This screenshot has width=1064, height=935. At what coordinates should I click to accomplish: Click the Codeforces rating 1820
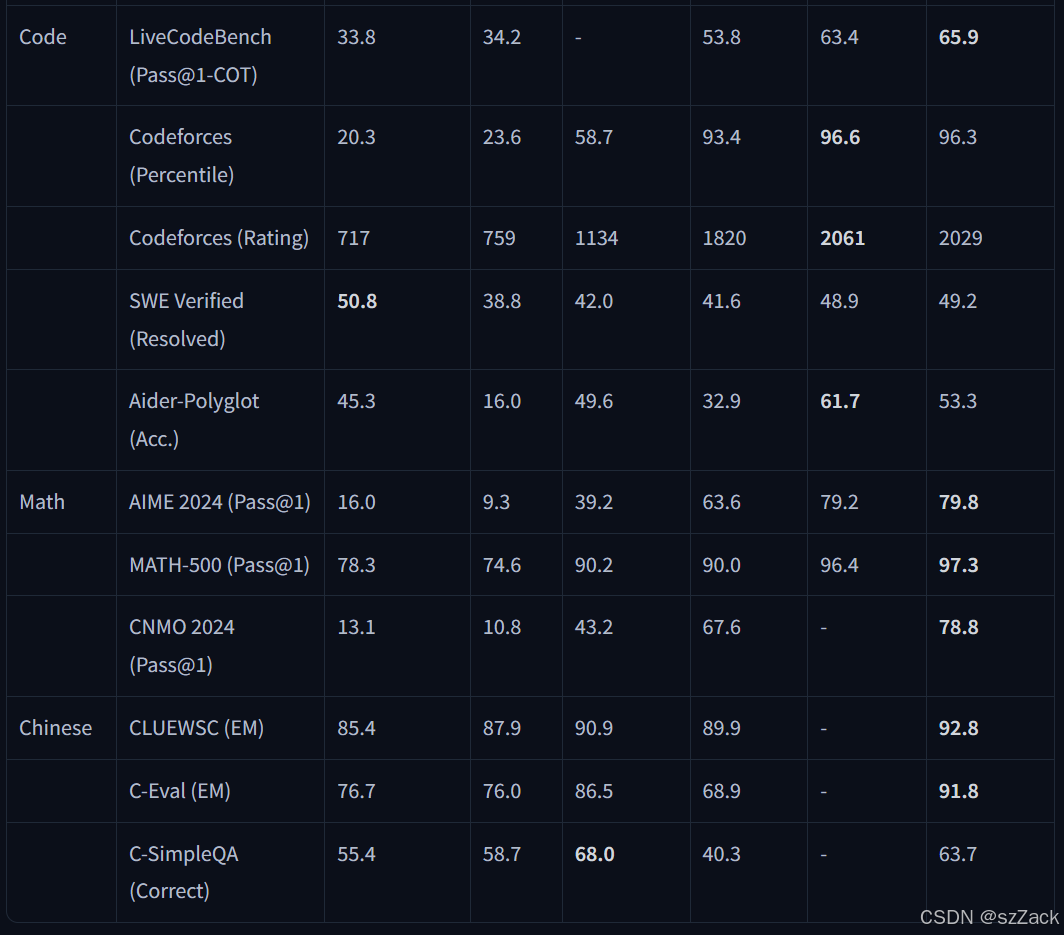[724, 237]
